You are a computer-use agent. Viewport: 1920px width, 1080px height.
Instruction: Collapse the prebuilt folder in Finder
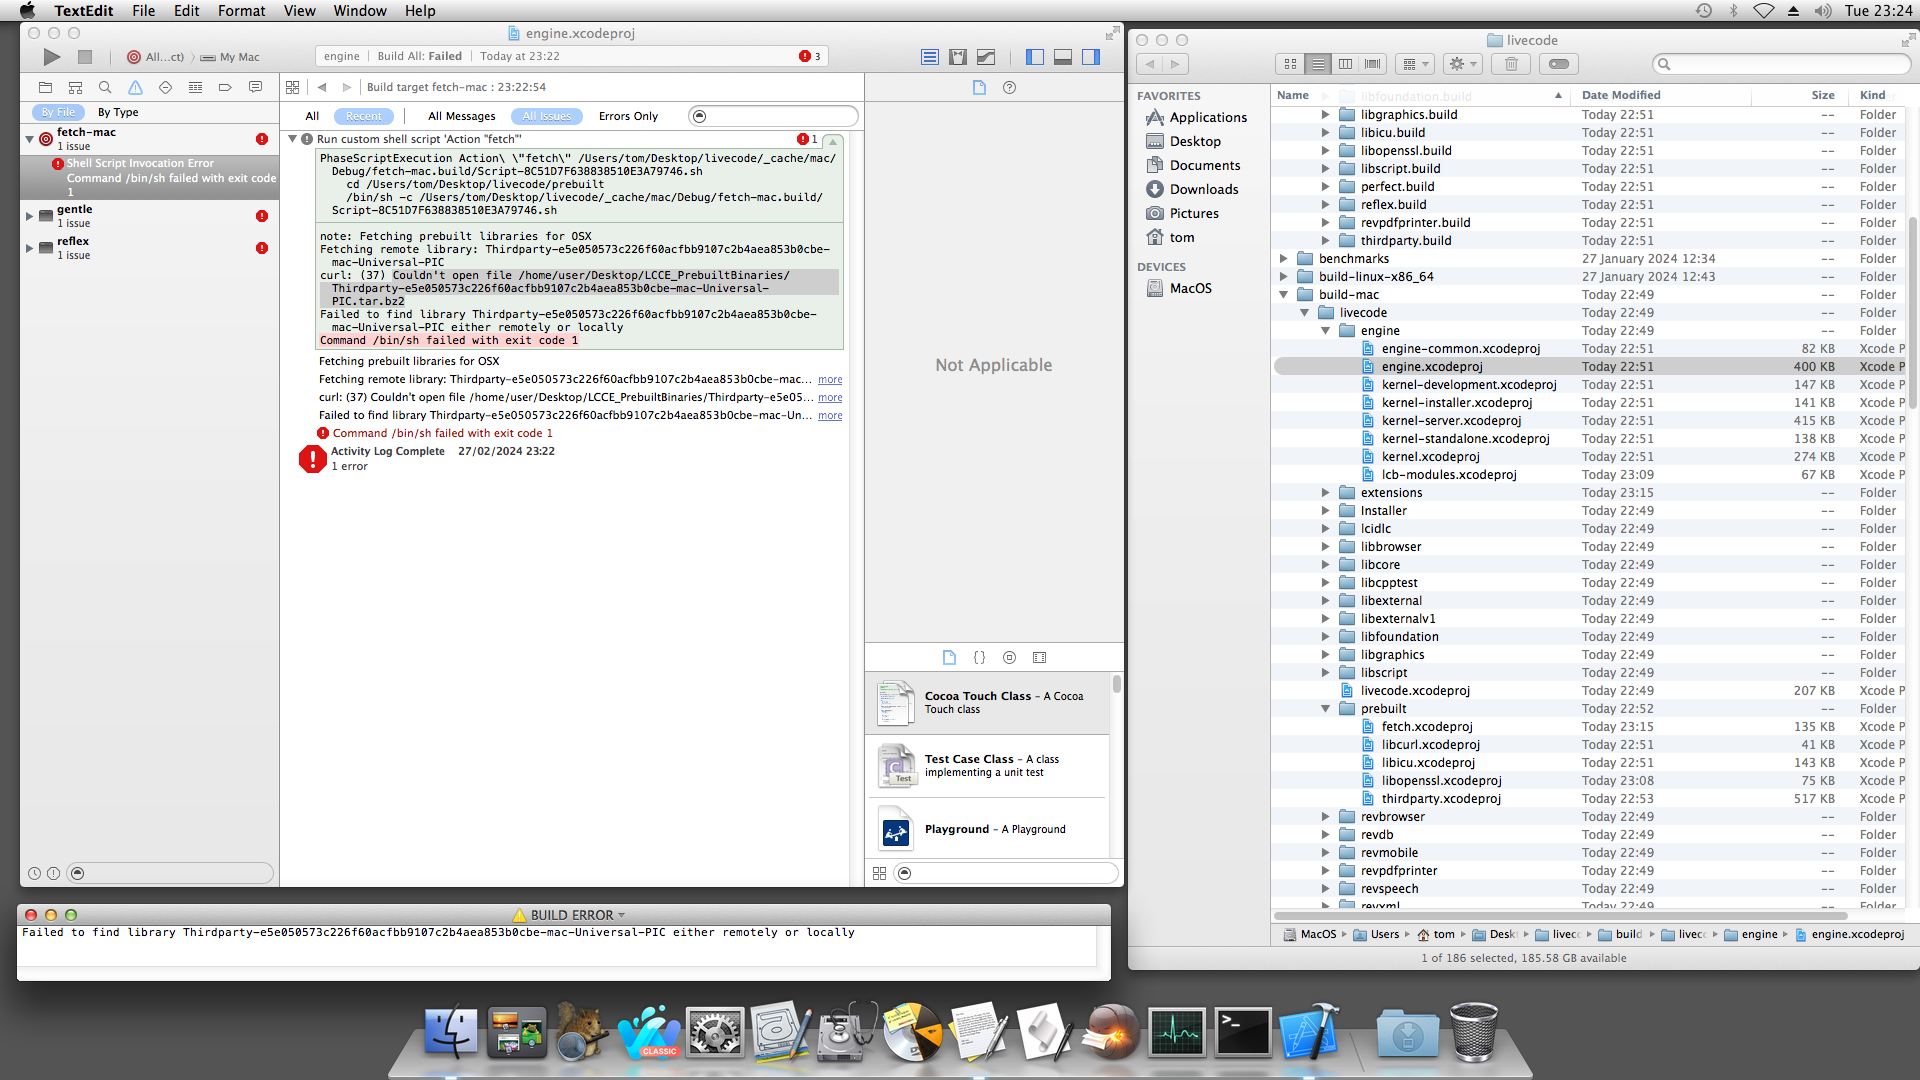(1325, 709)
